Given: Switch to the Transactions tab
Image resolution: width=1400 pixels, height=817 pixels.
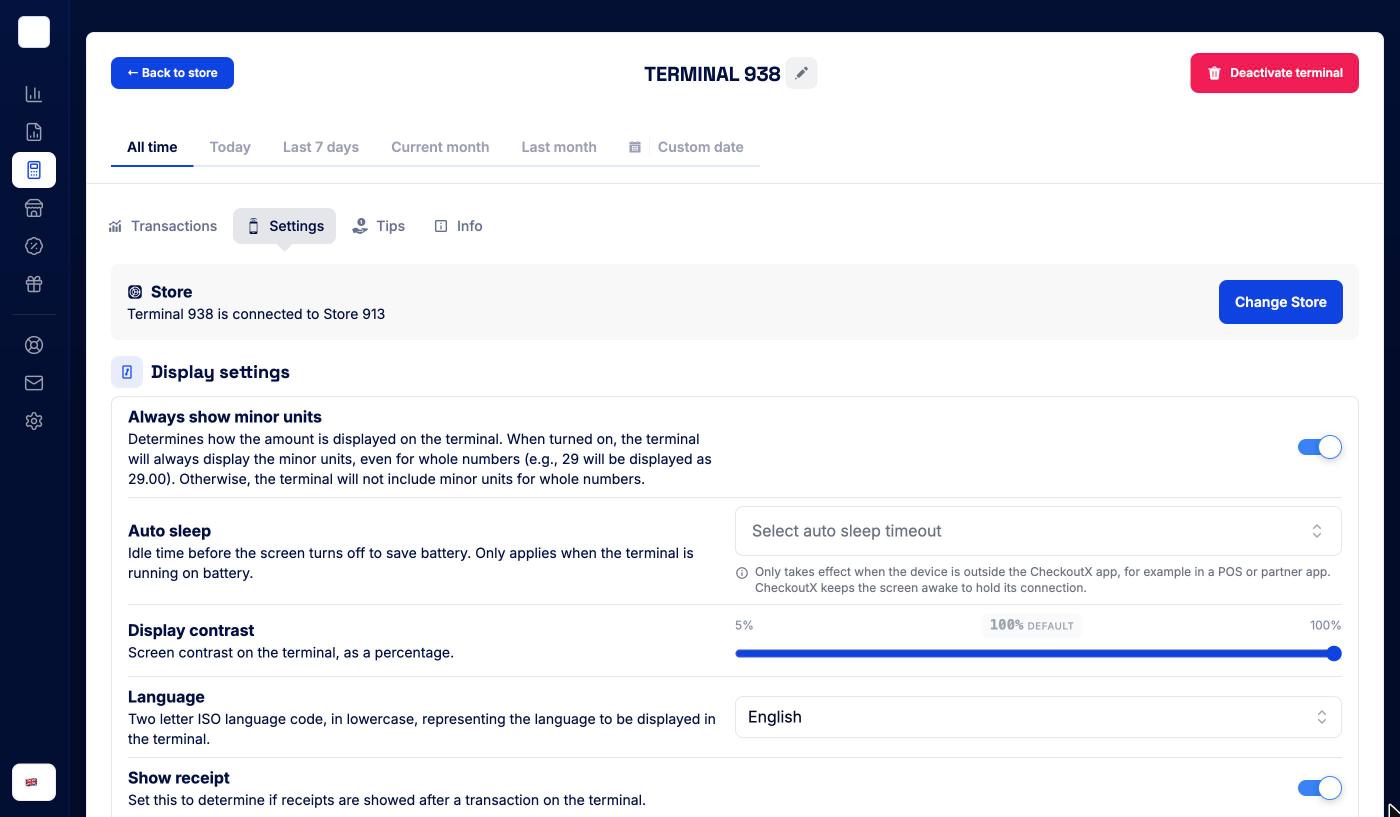Looking at the screenshot, I should pos(163,226).
